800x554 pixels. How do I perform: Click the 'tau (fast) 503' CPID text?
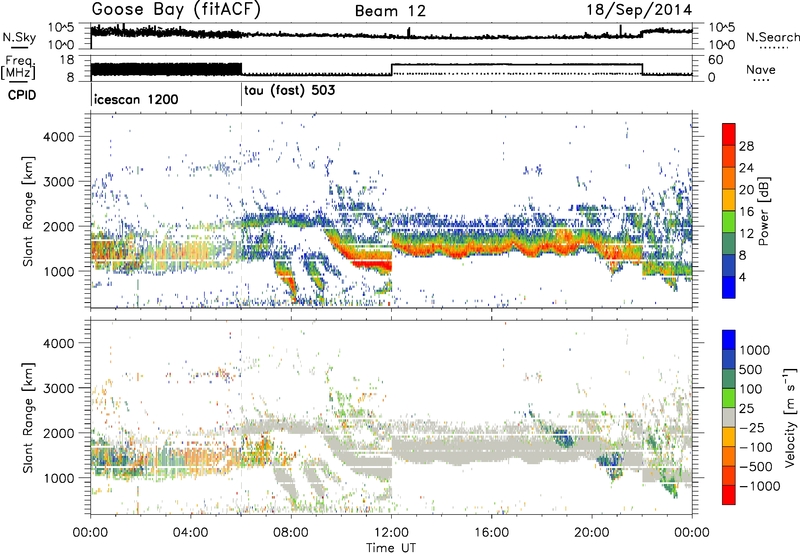coord(290,91)
